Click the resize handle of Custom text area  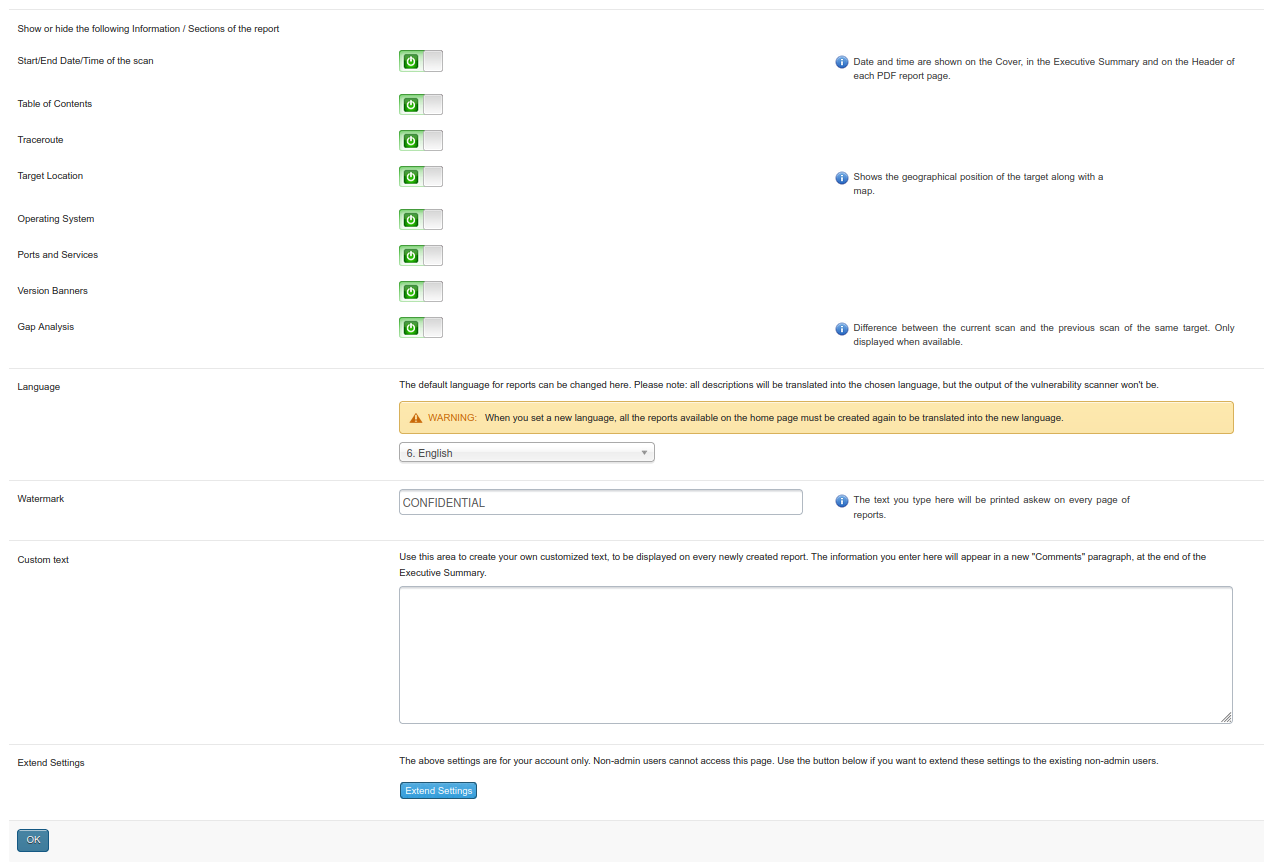point(1226,716)
